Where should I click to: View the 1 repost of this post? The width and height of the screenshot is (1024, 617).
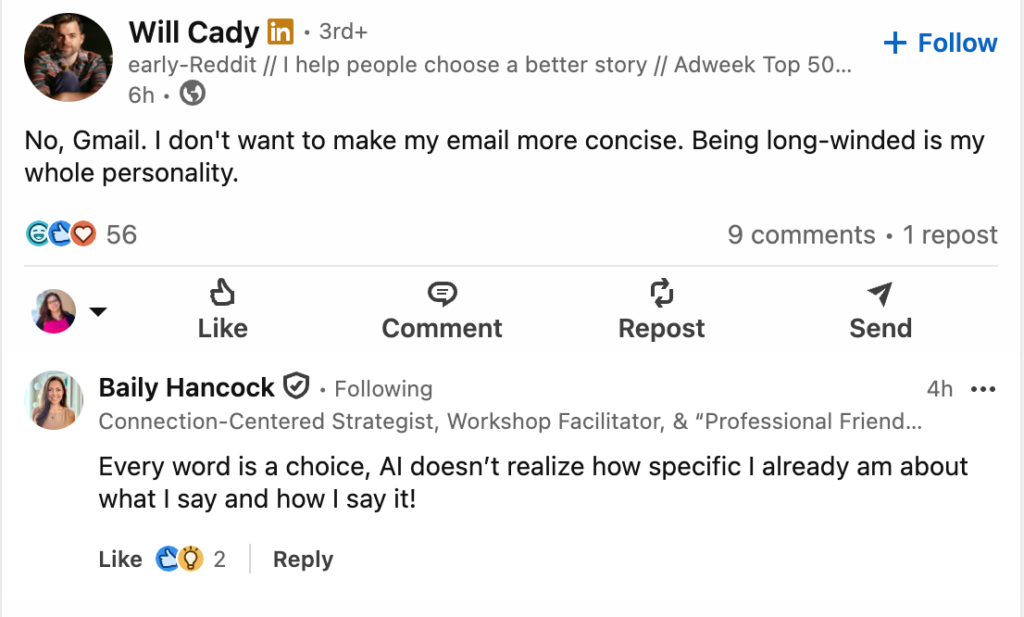(x=948, y=234)
